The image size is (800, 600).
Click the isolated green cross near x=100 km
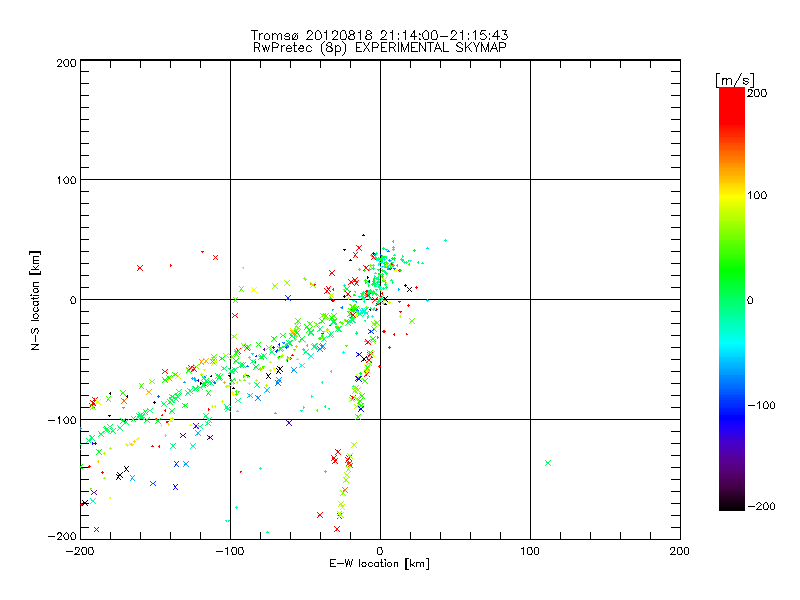point(548,463)
